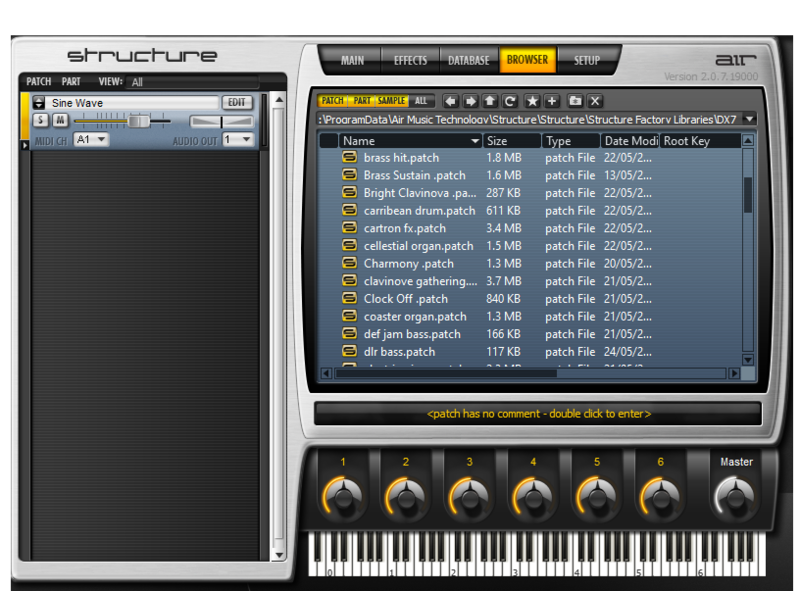Click the patch icon beside carribean drum.patch
800x591 pixels.
coord(349,210)
